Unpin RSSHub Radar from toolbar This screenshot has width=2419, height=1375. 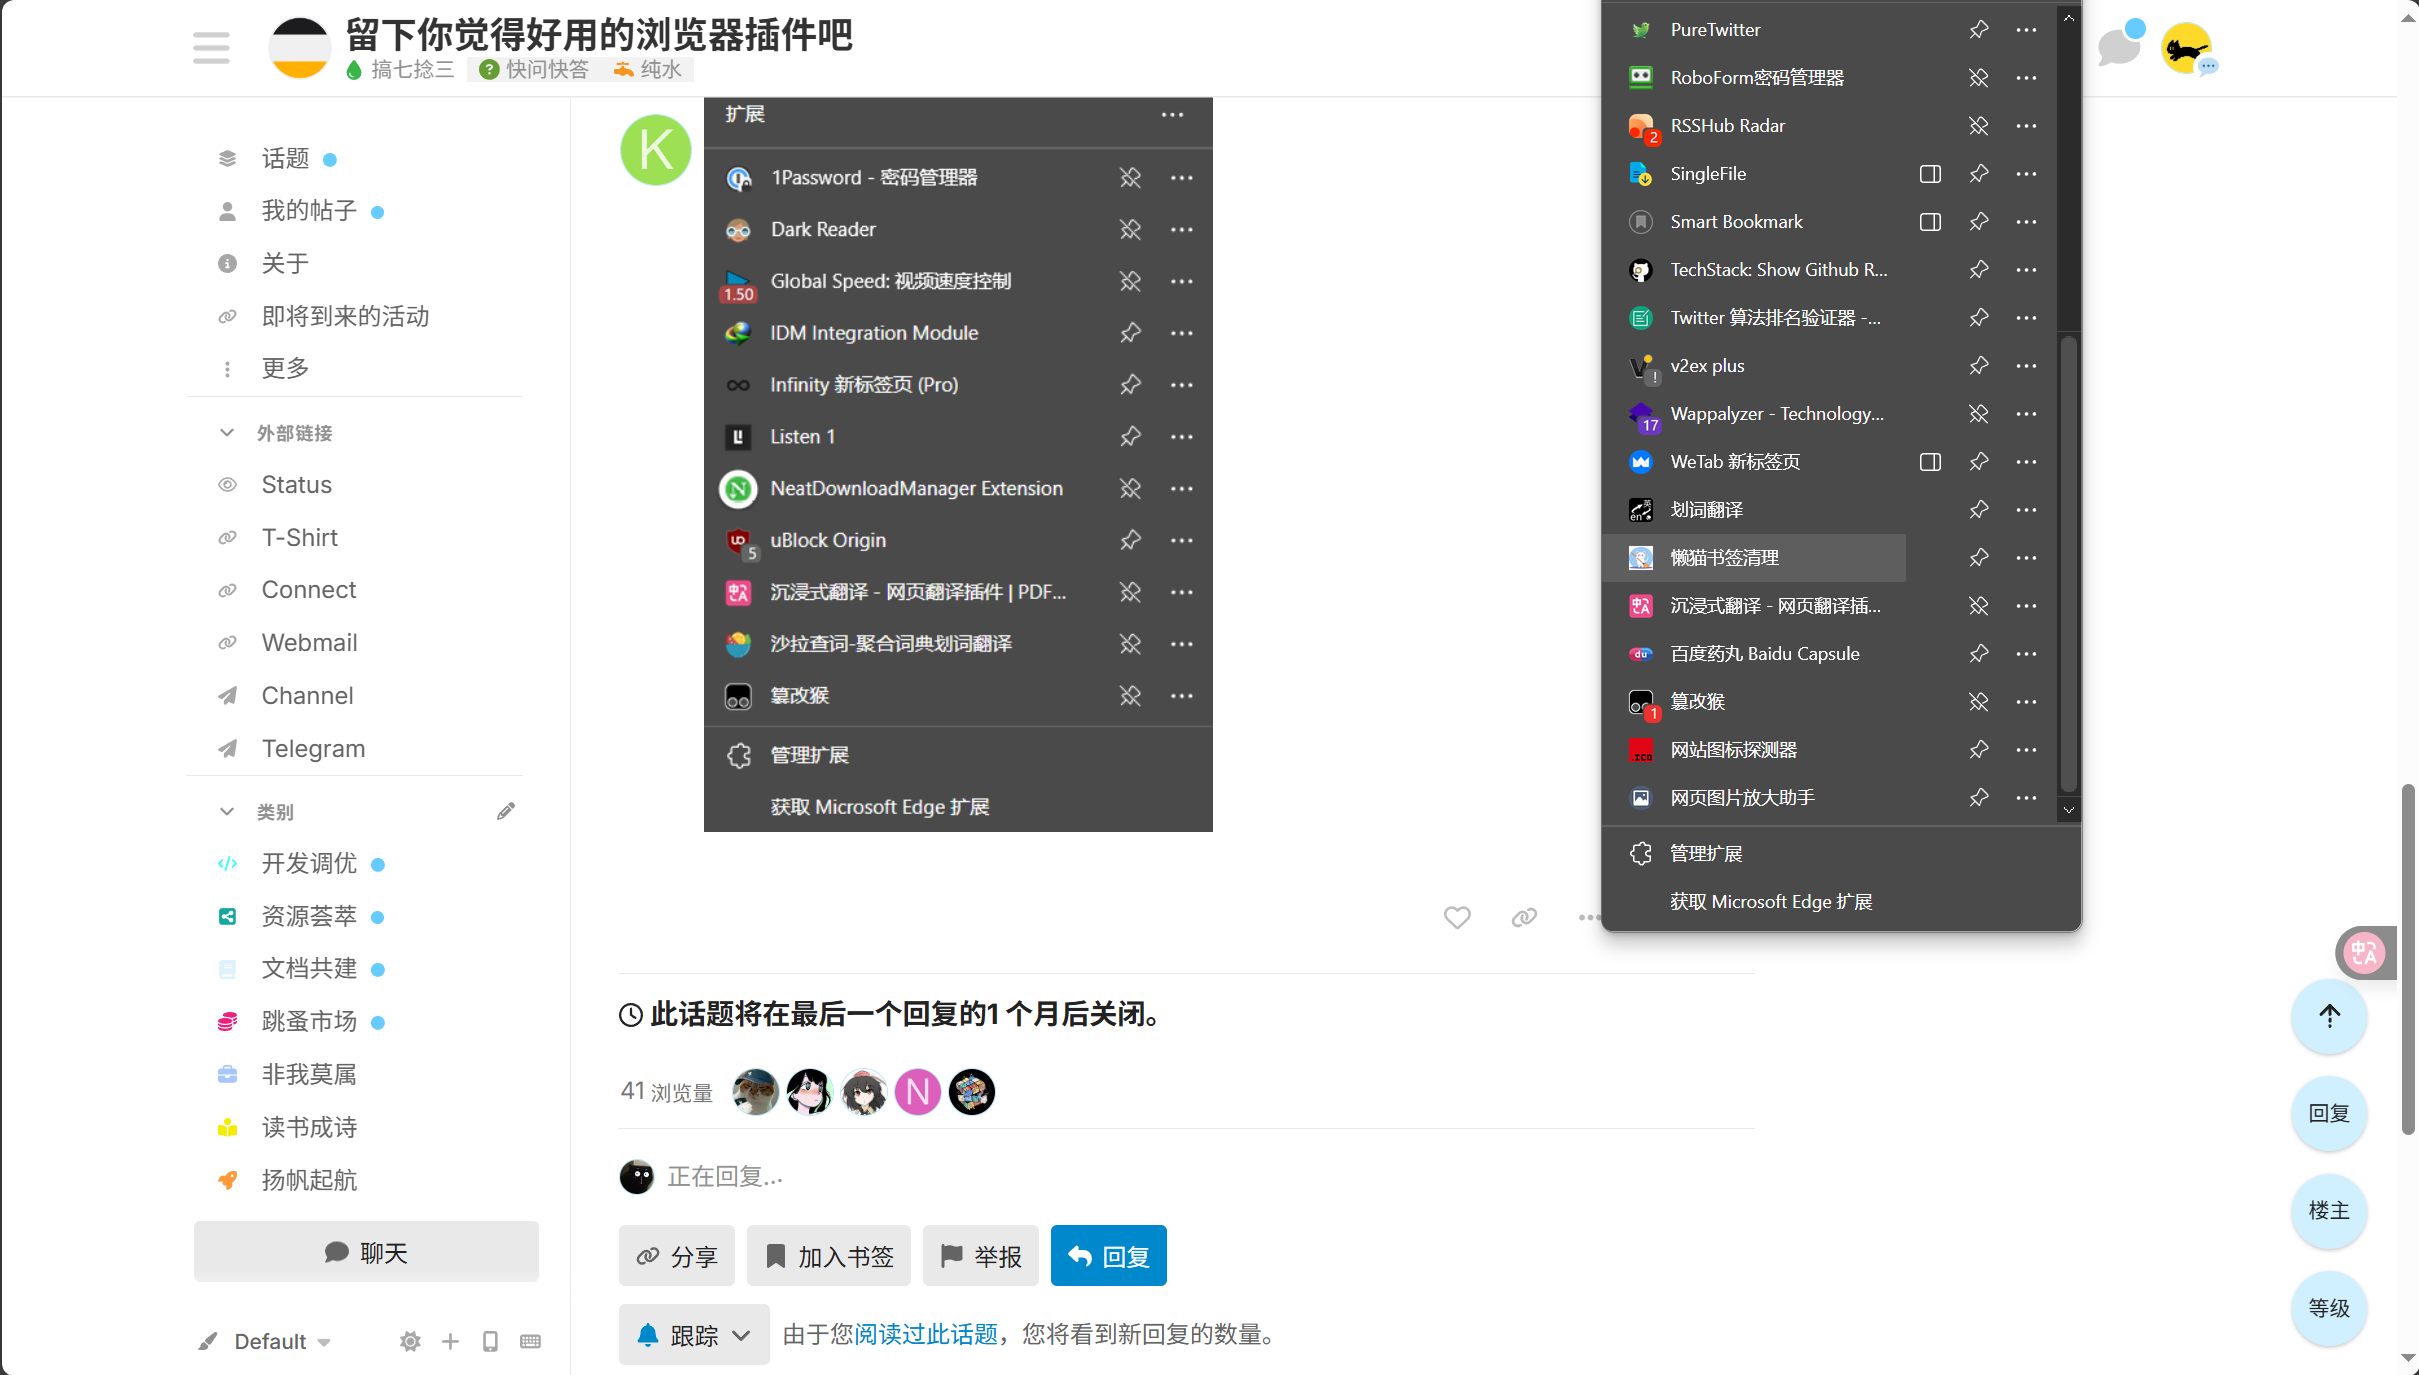point(1978,126)
